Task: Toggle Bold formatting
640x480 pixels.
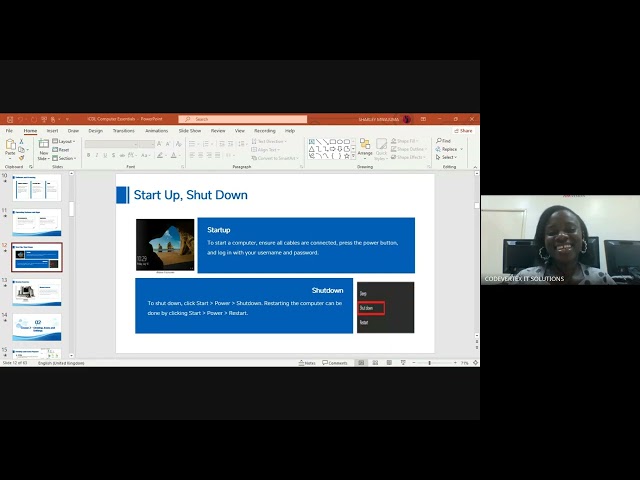Action: [88, 155]
